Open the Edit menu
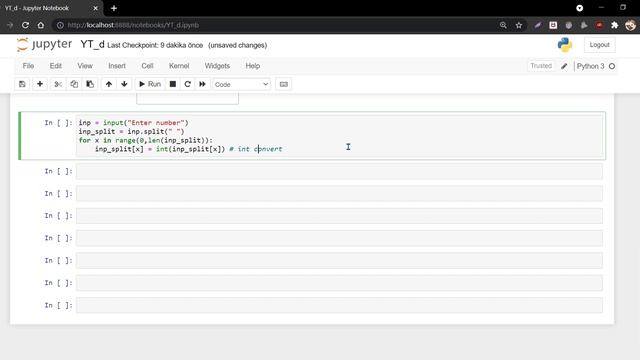640x360 pixels. point(56,66)
